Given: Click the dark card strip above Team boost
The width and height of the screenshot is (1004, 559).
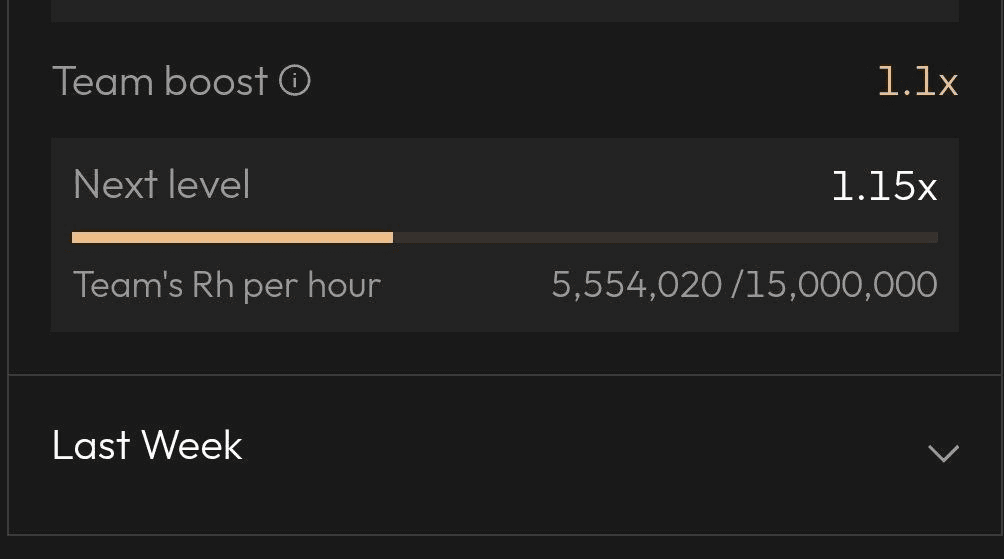Looking at the screenshot, I should 505,10.
